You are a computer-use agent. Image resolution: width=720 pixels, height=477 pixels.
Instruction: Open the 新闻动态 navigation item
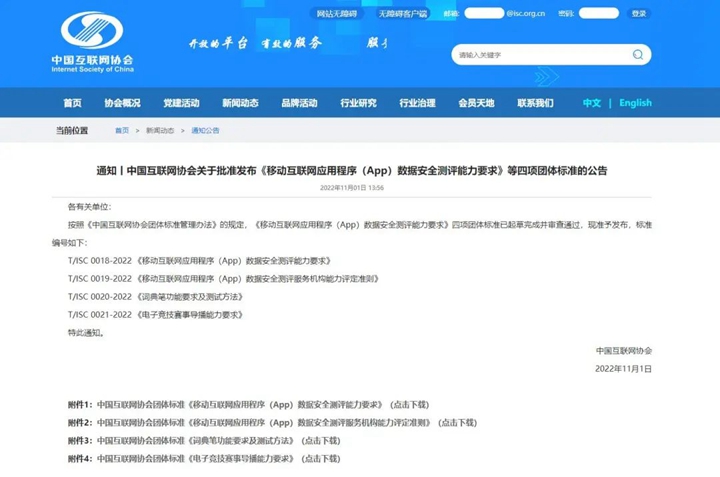[240, 103]
